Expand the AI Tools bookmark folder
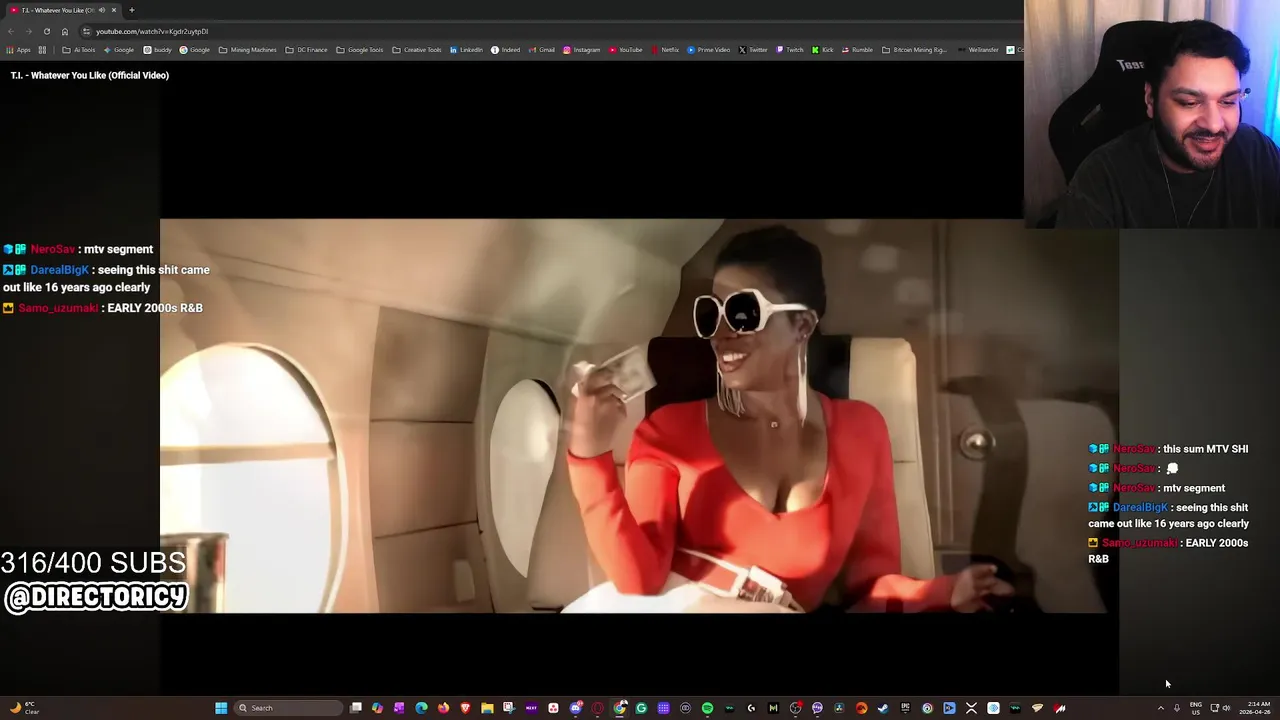Image resolution: width=1280 pixels, height=720 pixels. pyautogui.click(x=79, y=50)
